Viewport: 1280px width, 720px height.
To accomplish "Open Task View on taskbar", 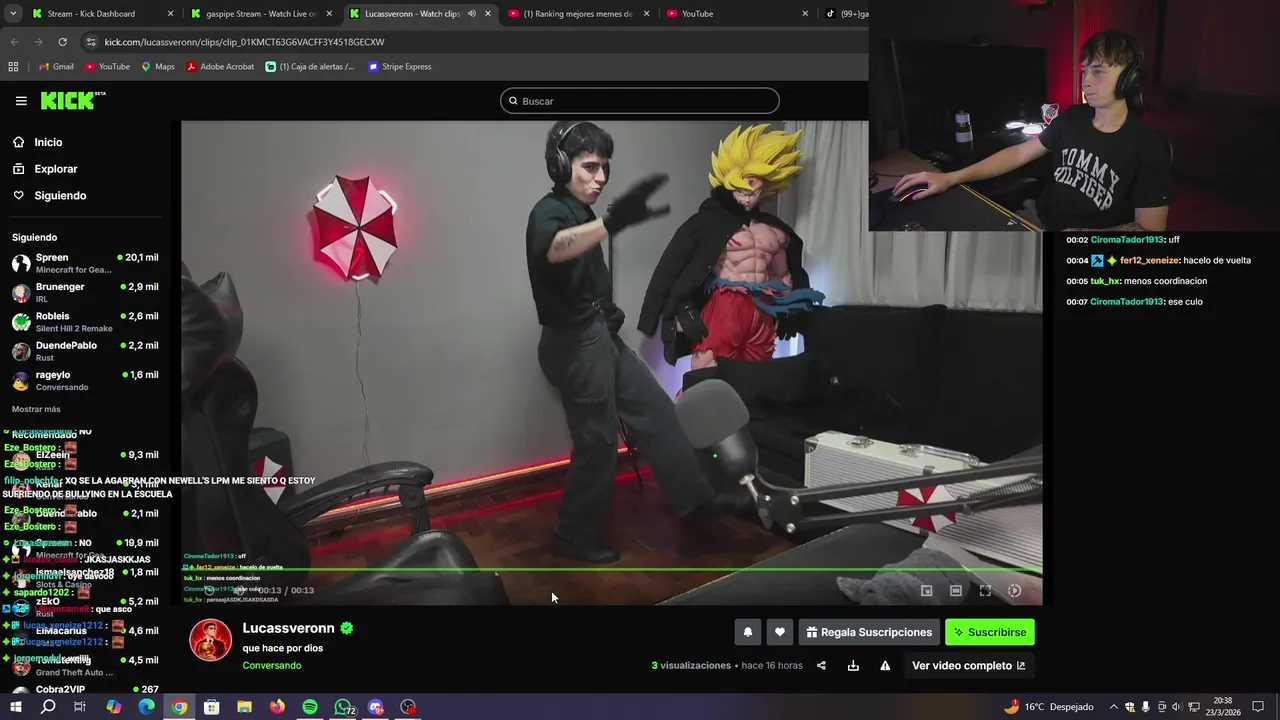I will tap(80, 707).
